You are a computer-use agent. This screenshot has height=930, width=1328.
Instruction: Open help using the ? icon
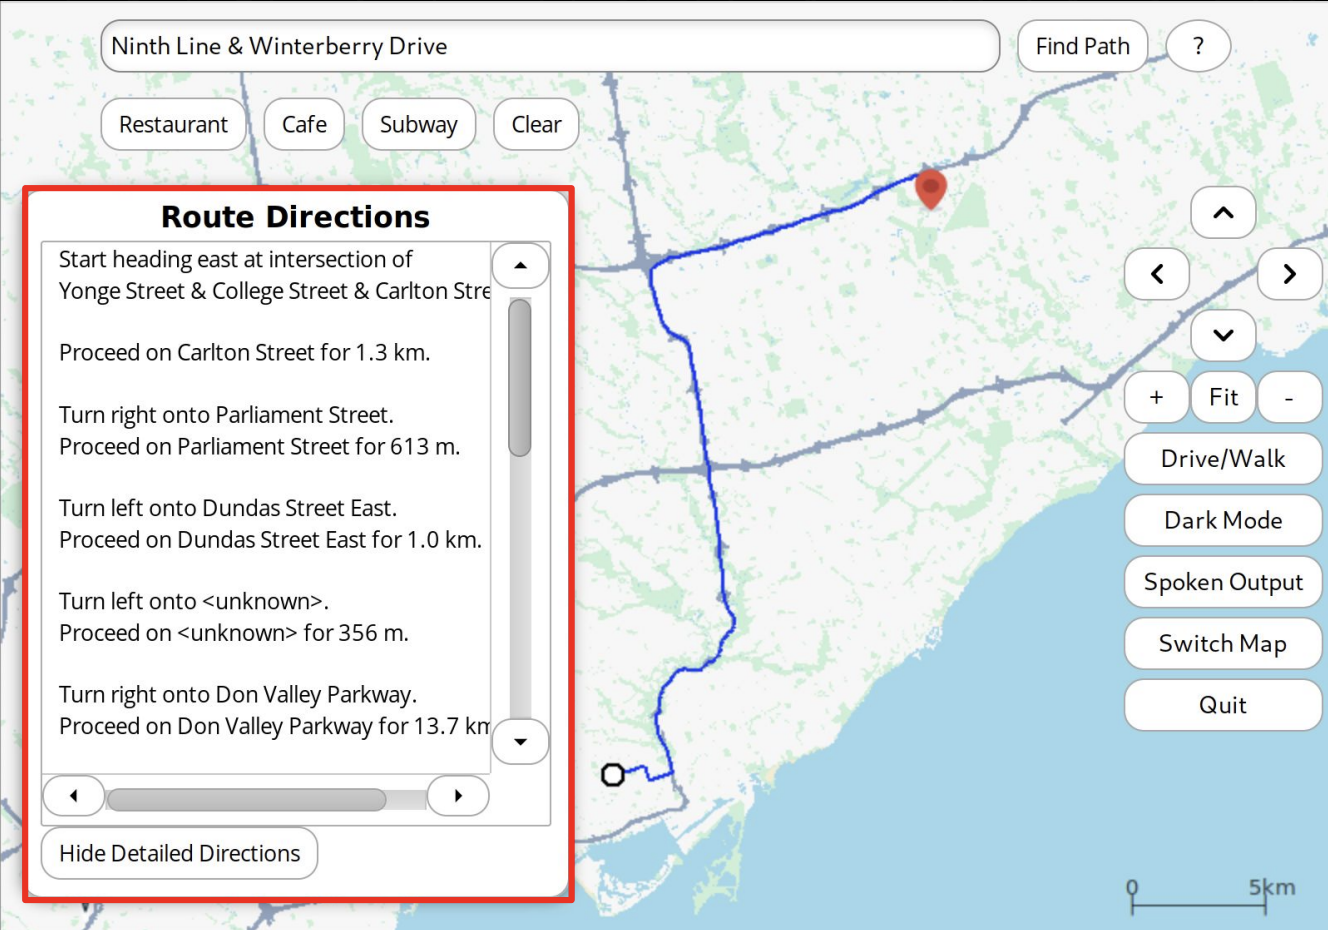1197,45
